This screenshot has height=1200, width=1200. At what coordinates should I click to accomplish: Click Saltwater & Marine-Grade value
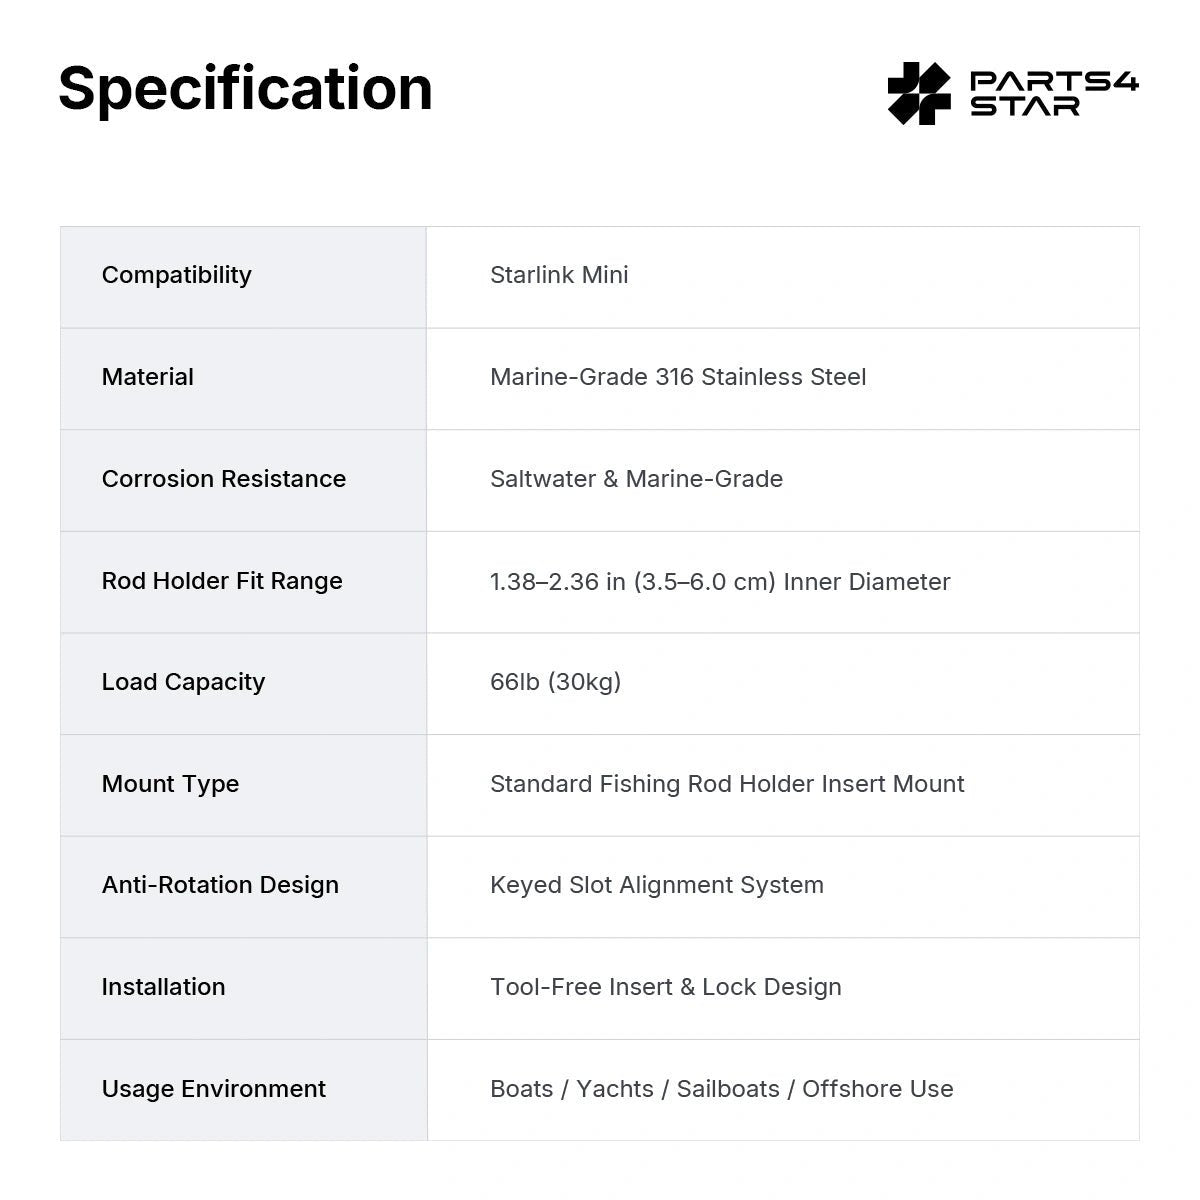point(636,479)
